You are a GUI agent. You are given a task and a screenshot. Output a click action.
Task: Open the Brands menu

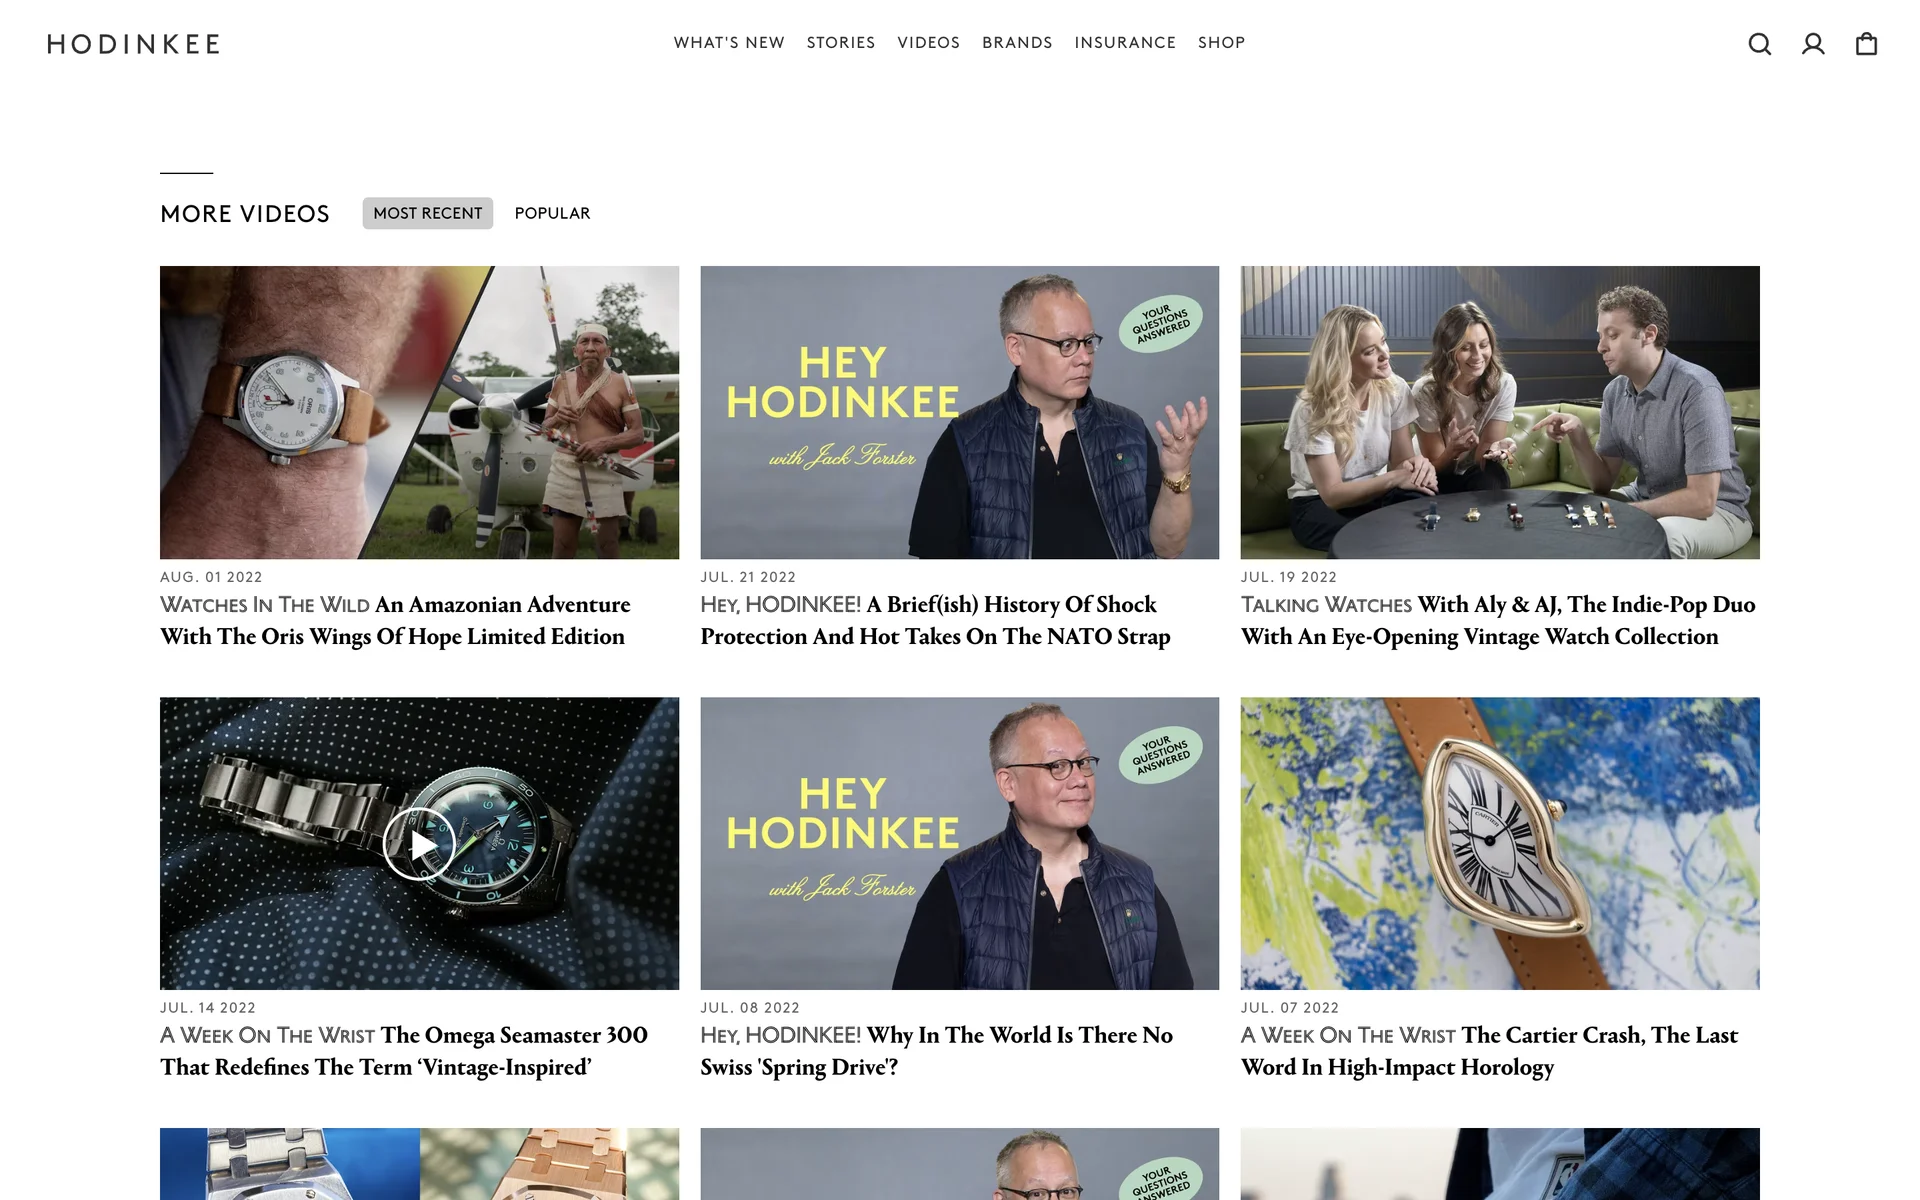point(1017,43)
